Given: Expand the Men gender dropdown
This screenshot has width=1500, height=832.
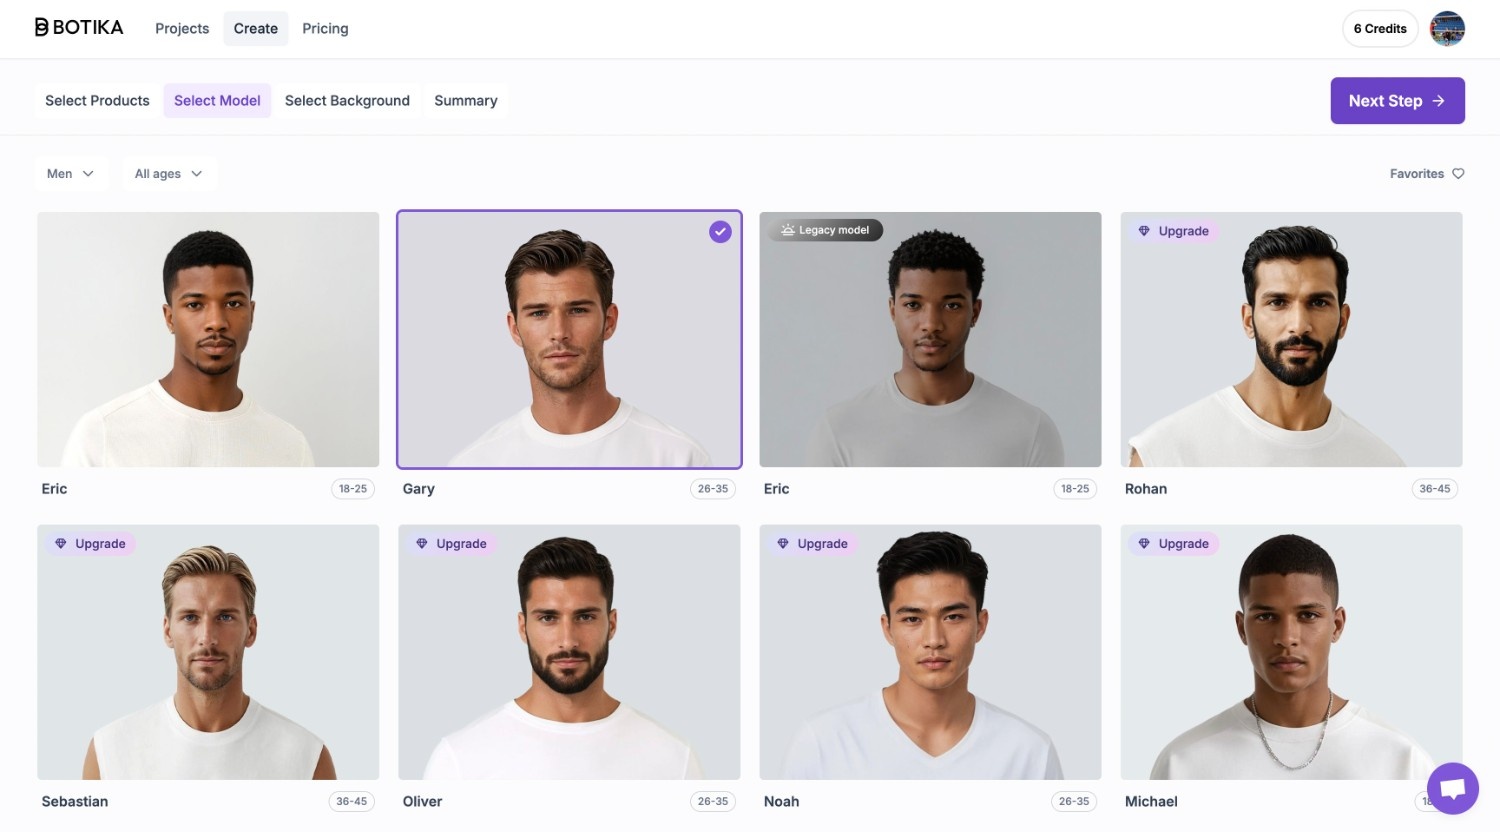Looking at the screenshot, I should (x=70, y=174).
